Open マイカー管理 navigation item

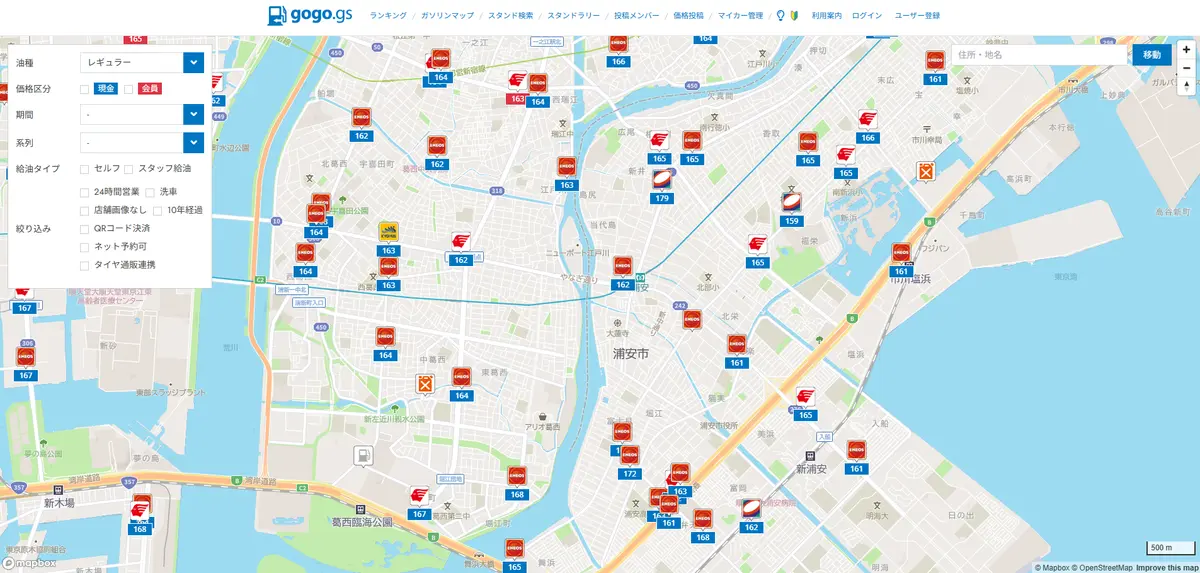click(x=740, y=16)
